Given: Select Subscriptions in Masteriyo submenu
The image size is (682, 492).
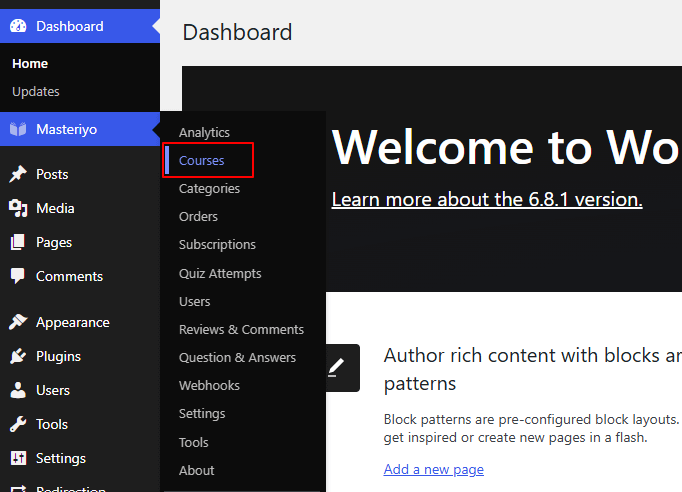Looking at the screenshot, I should [217, 244].
